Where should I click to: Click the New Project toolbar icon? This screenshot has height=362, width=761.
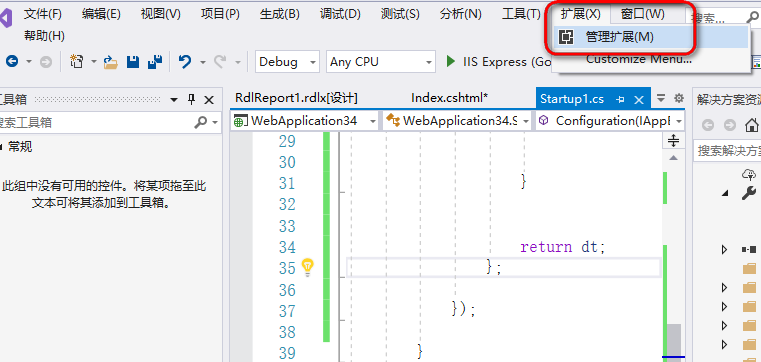pos(76,62)
